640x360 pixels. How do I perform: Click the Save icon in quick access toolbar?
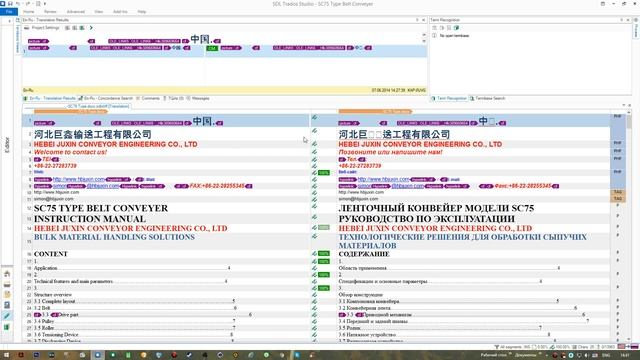10,4
